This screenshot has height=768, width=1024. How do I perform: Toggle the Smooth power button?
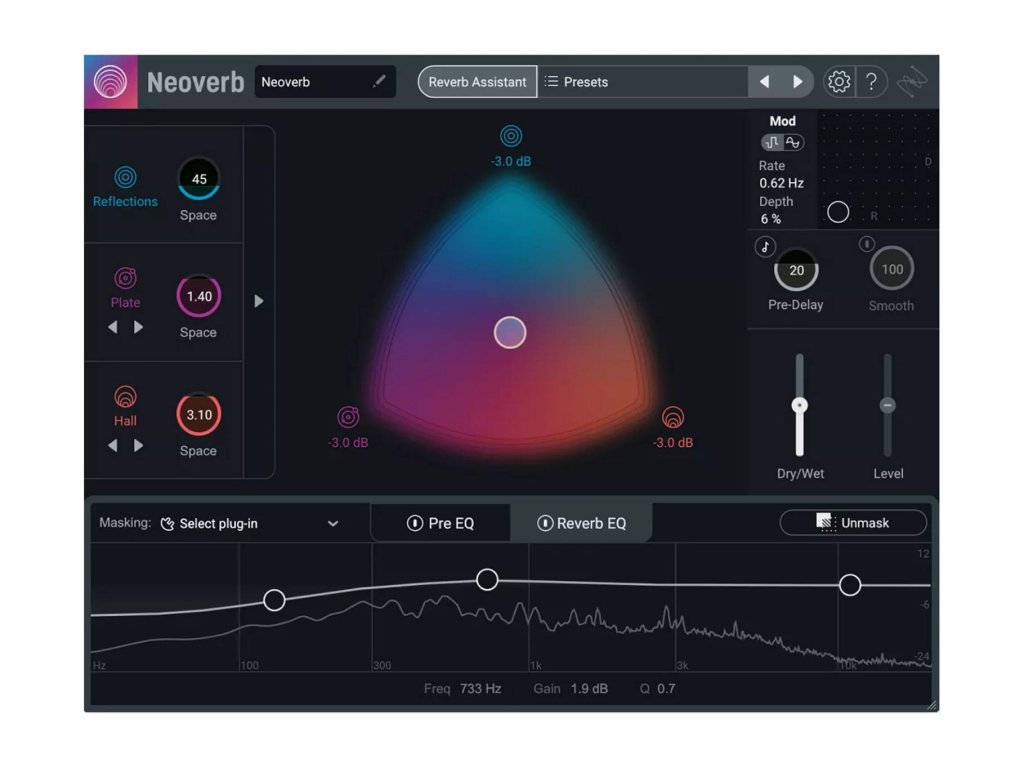[x=867, y=244]
